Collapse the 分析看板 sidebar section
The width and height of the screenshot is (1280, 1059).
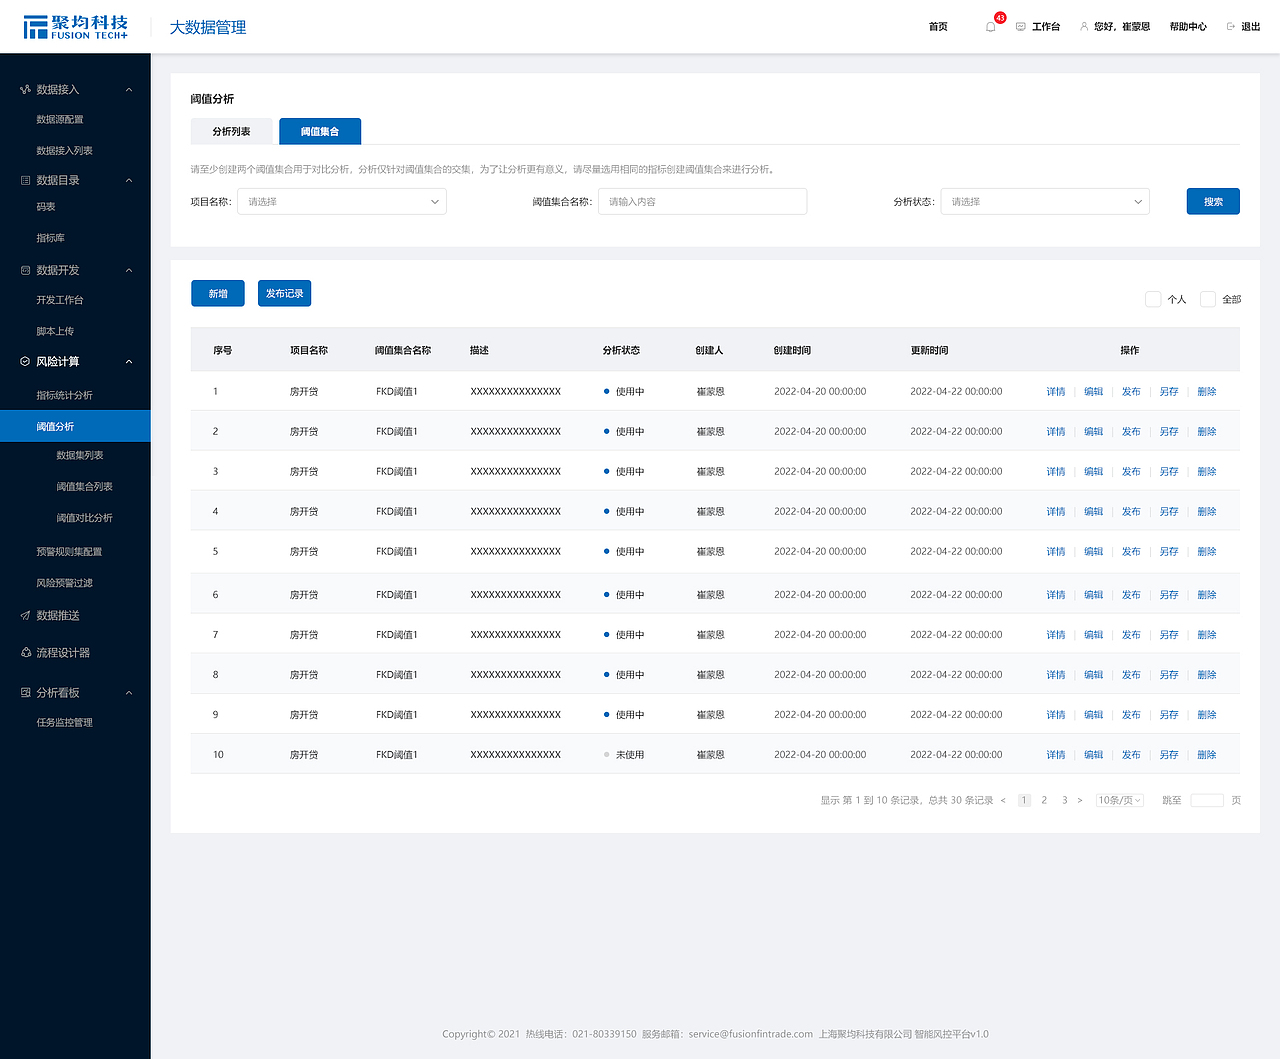click(129, 693)
